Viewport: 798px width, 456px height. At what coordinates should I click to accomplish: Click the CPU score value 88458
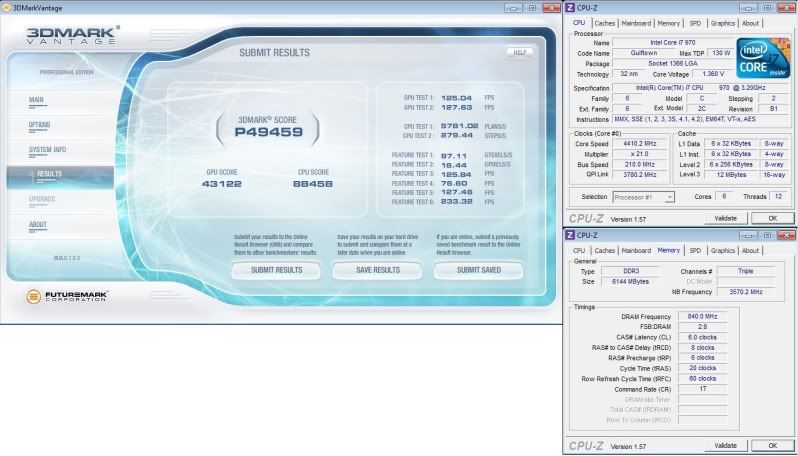coord(313,184)
